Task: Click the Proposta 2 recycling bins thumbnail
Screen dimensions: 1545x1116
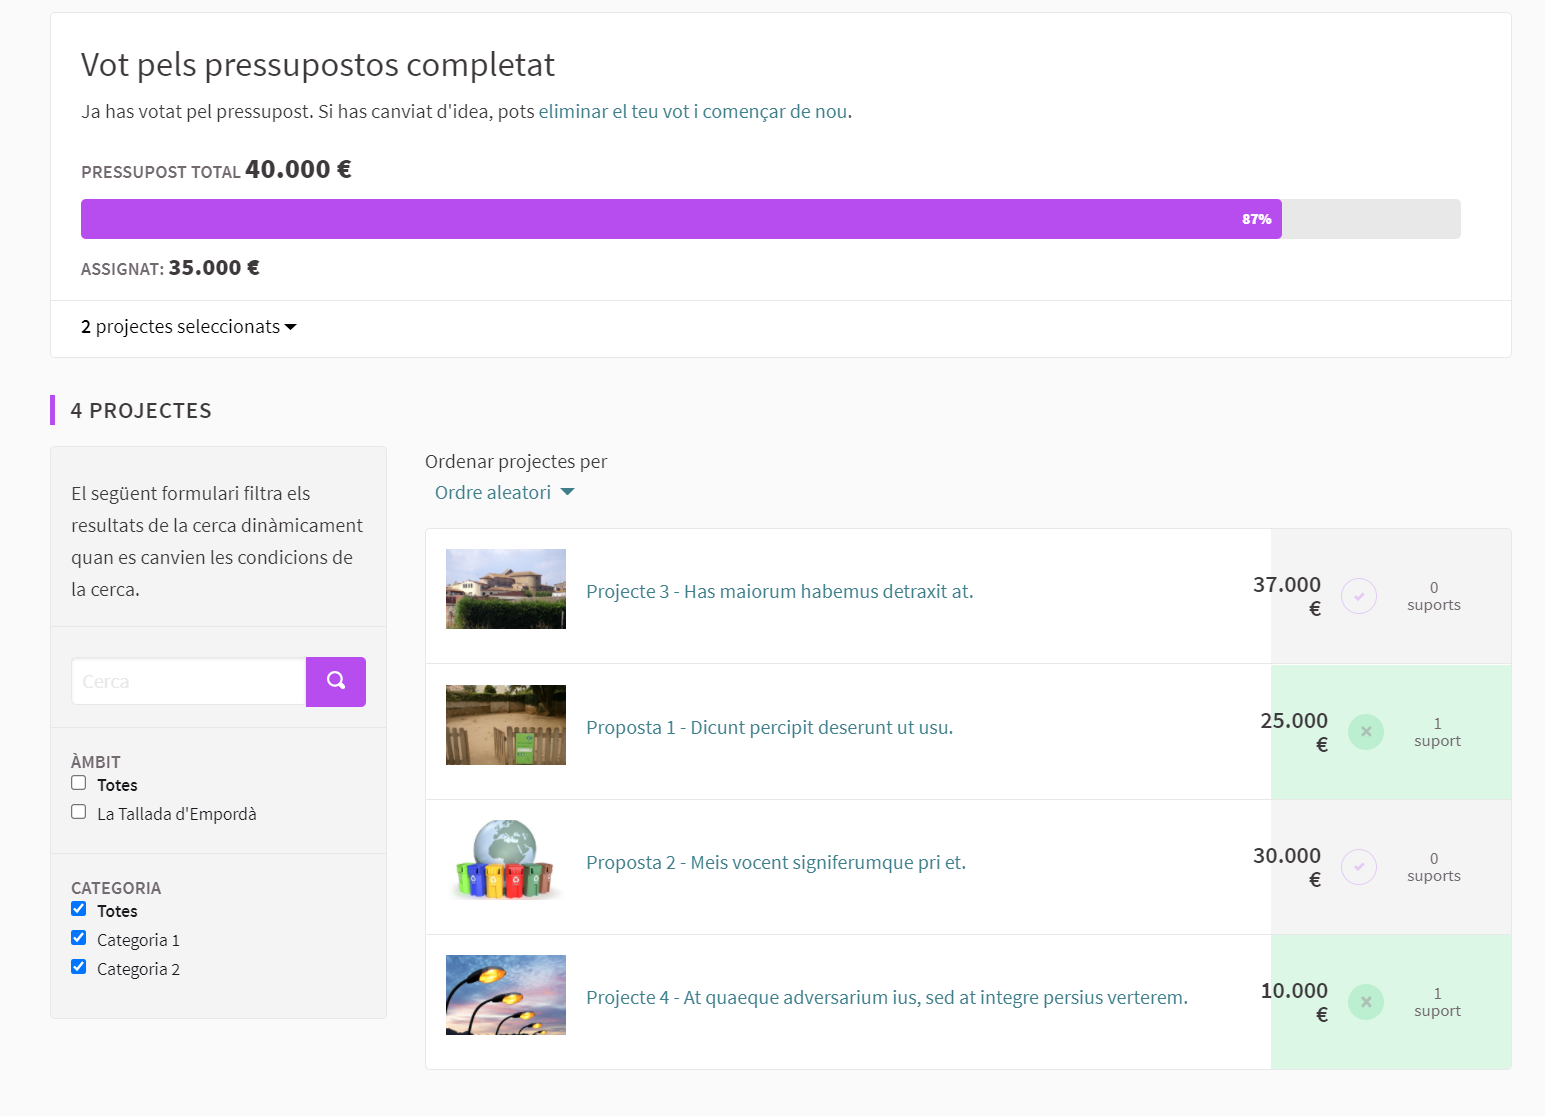Action: pyautogui.click(x=506, y=860)
